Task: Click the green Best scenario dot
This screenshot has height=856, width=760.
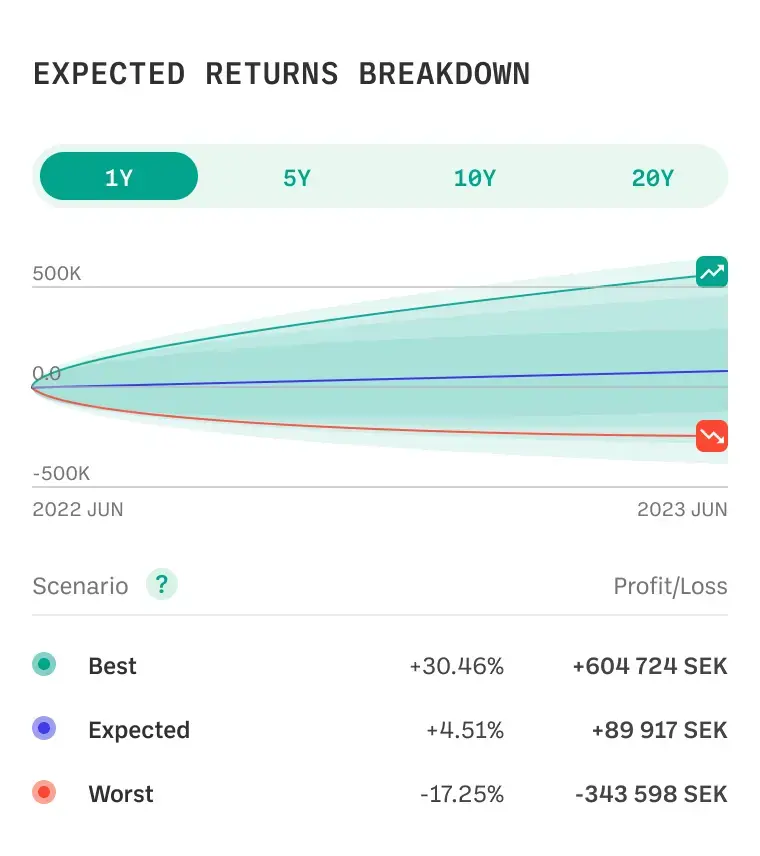Action: click(44, 664)
